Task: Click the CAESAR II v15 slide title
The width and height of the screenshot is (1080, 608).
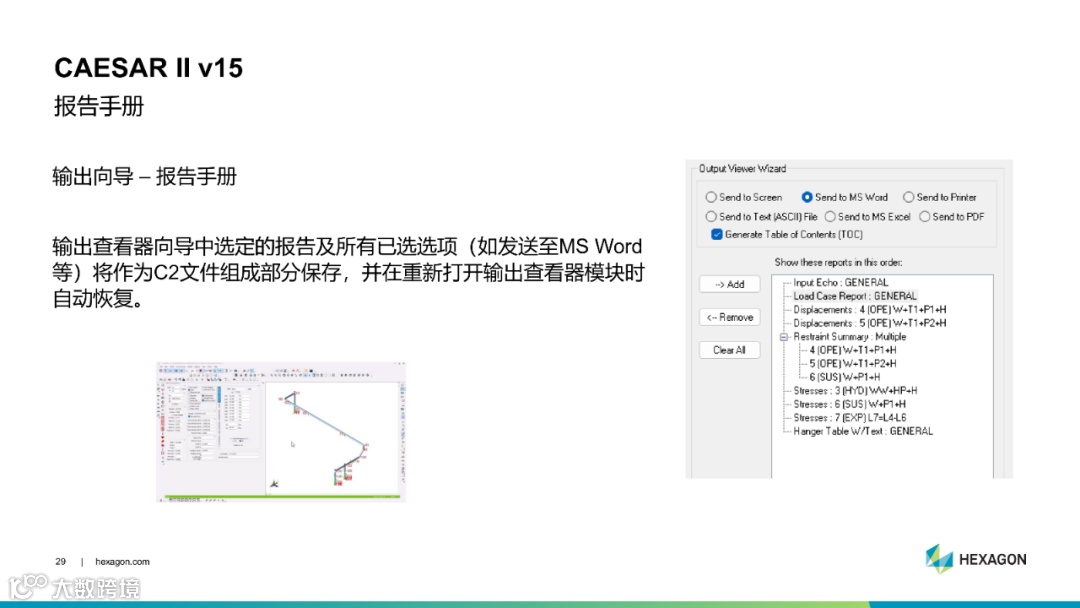Action: [x=149, y=68]
